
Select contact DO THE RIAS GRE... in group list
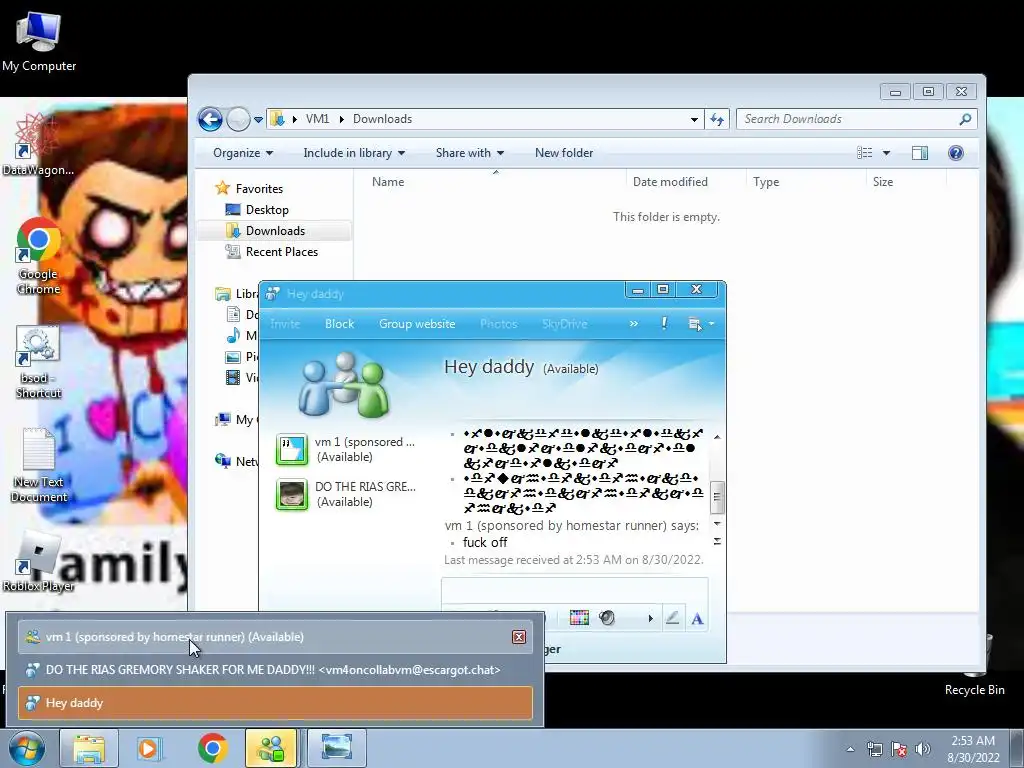point(346,494)
